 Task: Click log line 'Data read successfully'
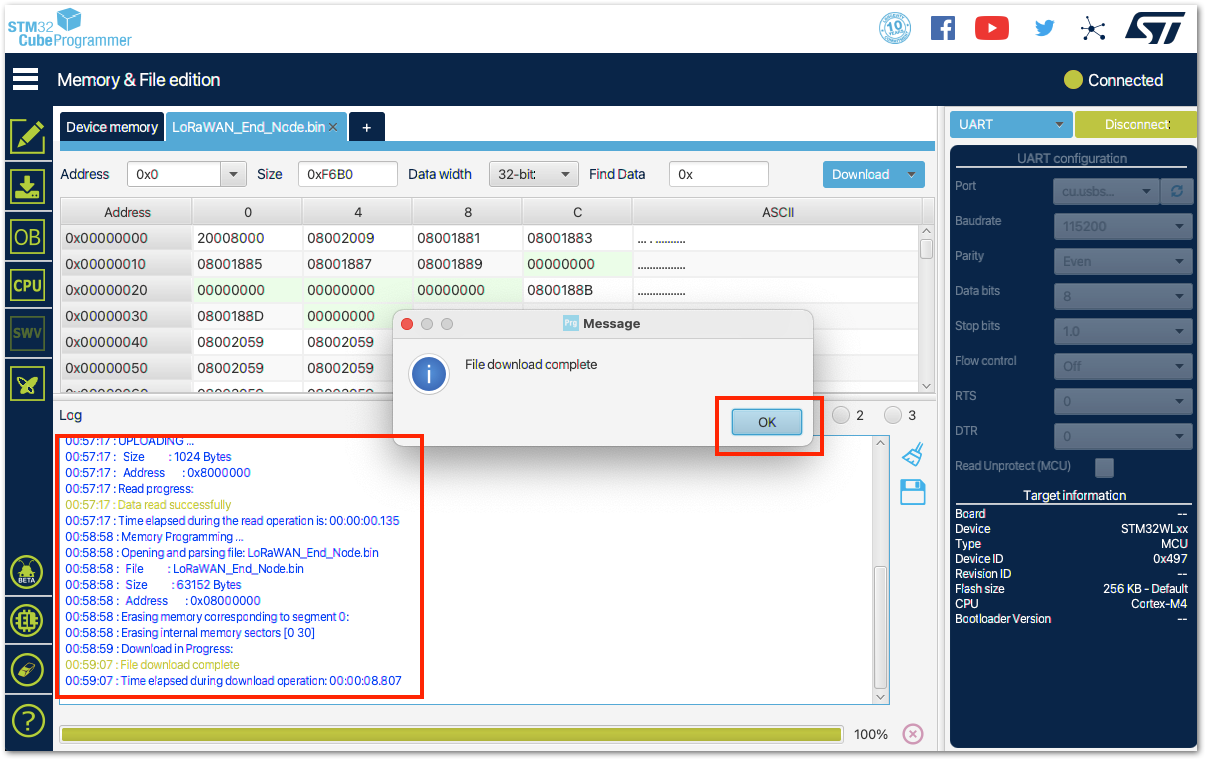point(174,505)
